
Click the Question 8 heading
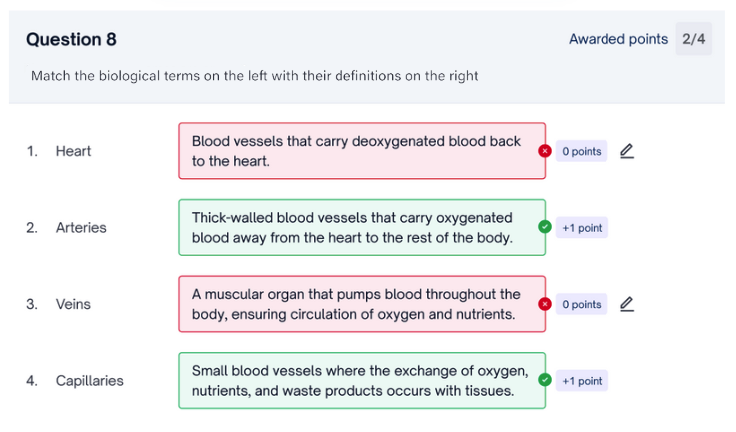tap(71, 39)
